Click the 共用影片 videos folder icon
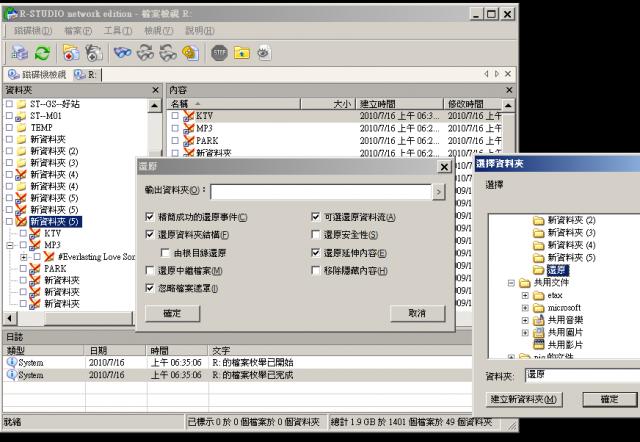This screenshot has height=442, width=640. tap(539, 344)
